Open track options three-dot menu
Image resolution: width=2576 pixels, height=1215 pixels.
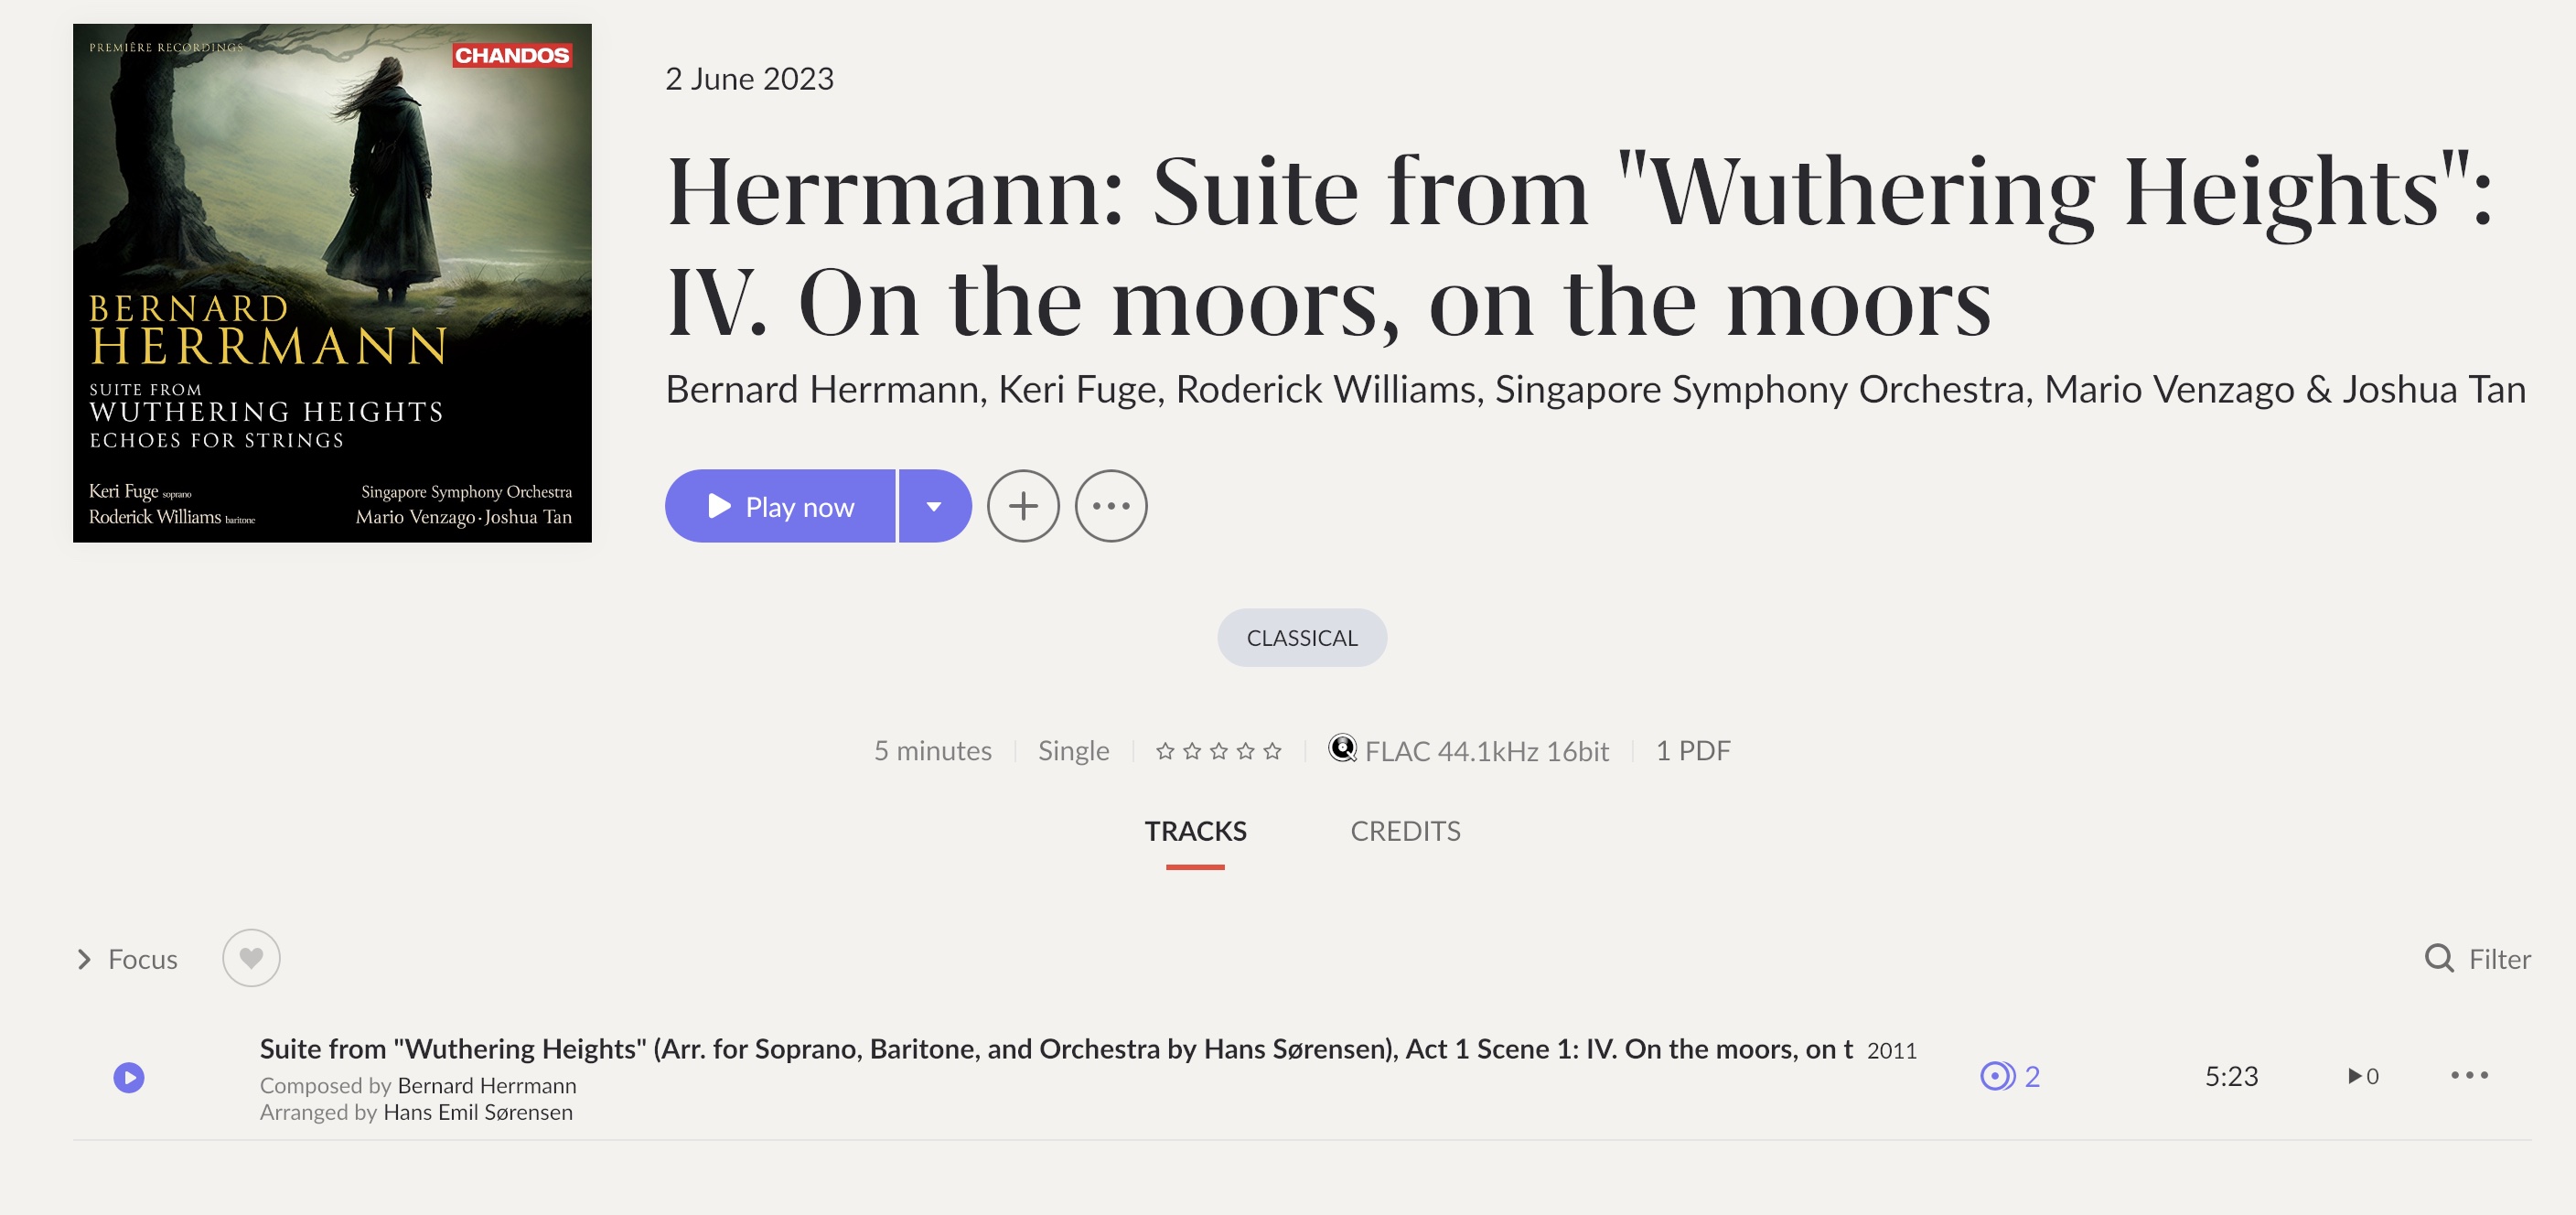pos(2469,1075)
